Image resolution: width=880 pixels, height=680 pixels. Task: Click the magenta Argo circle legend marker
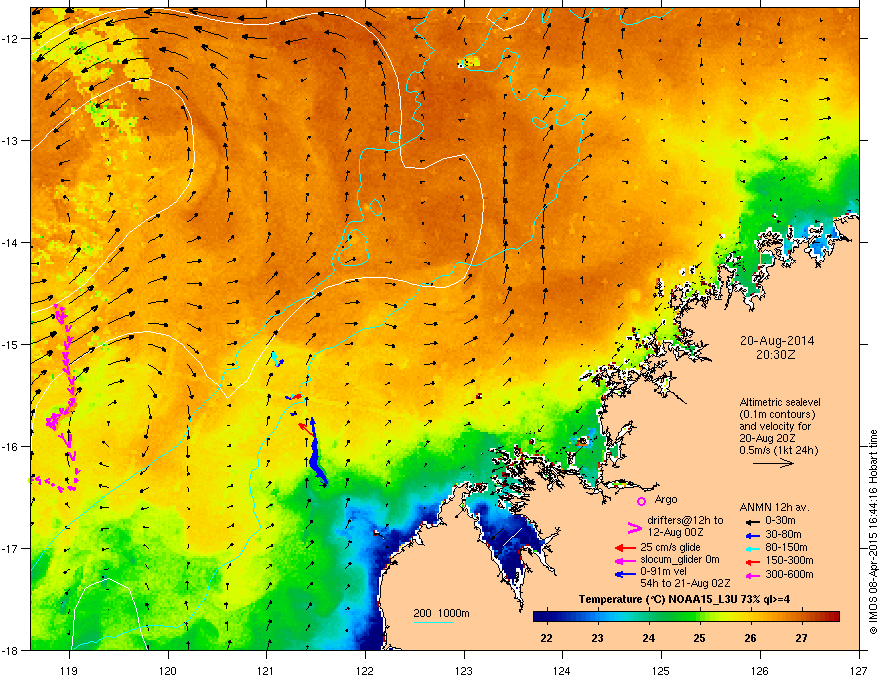(641, 501)
